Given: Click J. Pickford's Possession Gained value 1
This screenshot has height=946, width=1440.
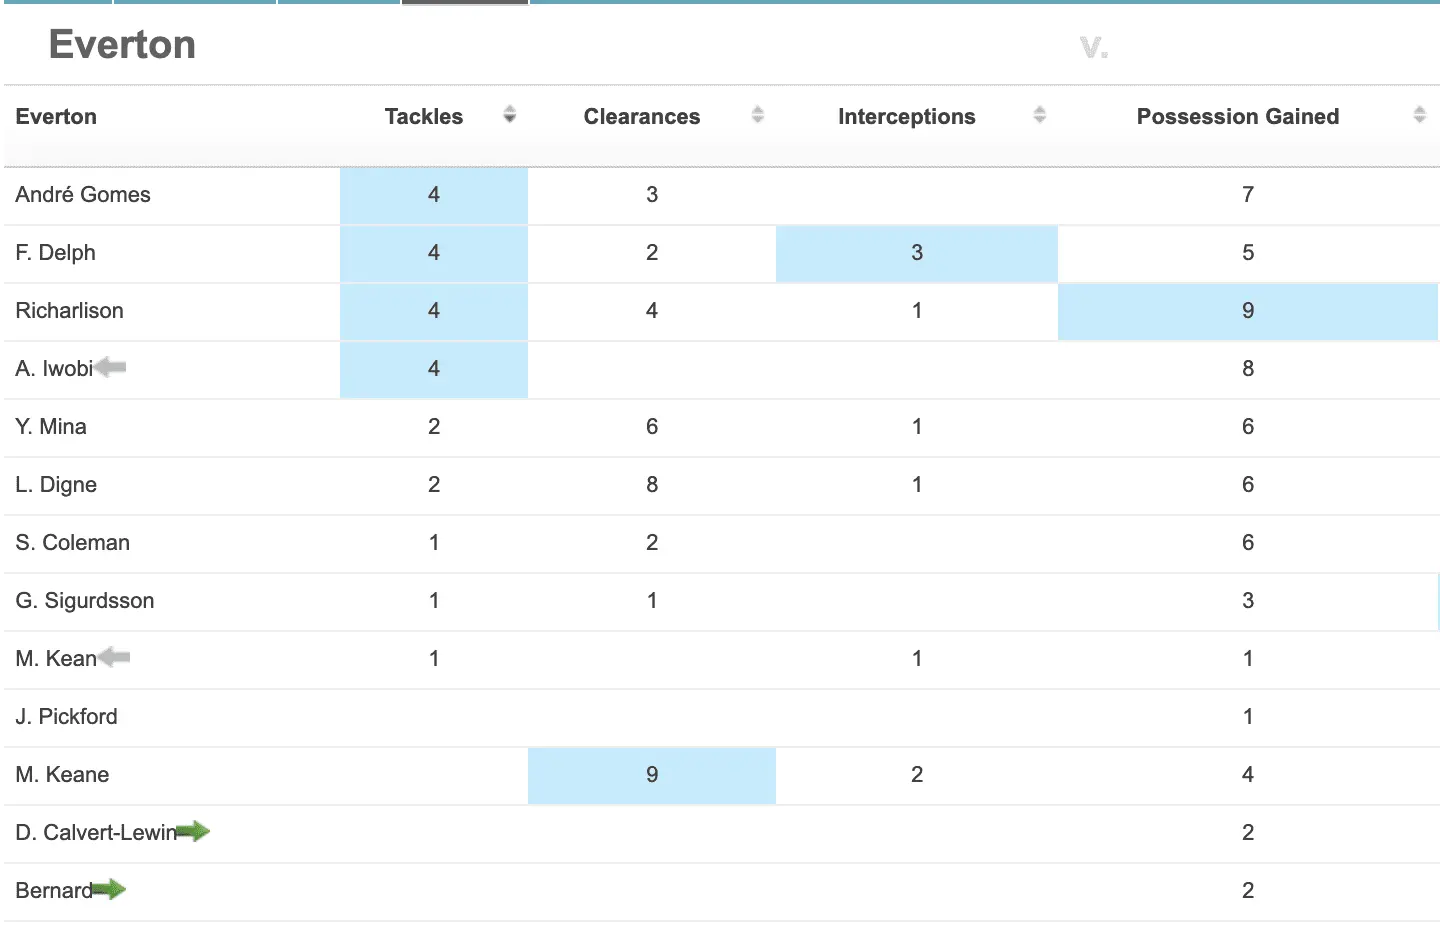Looking at the screenshot, I should [x=1248, y=717].
